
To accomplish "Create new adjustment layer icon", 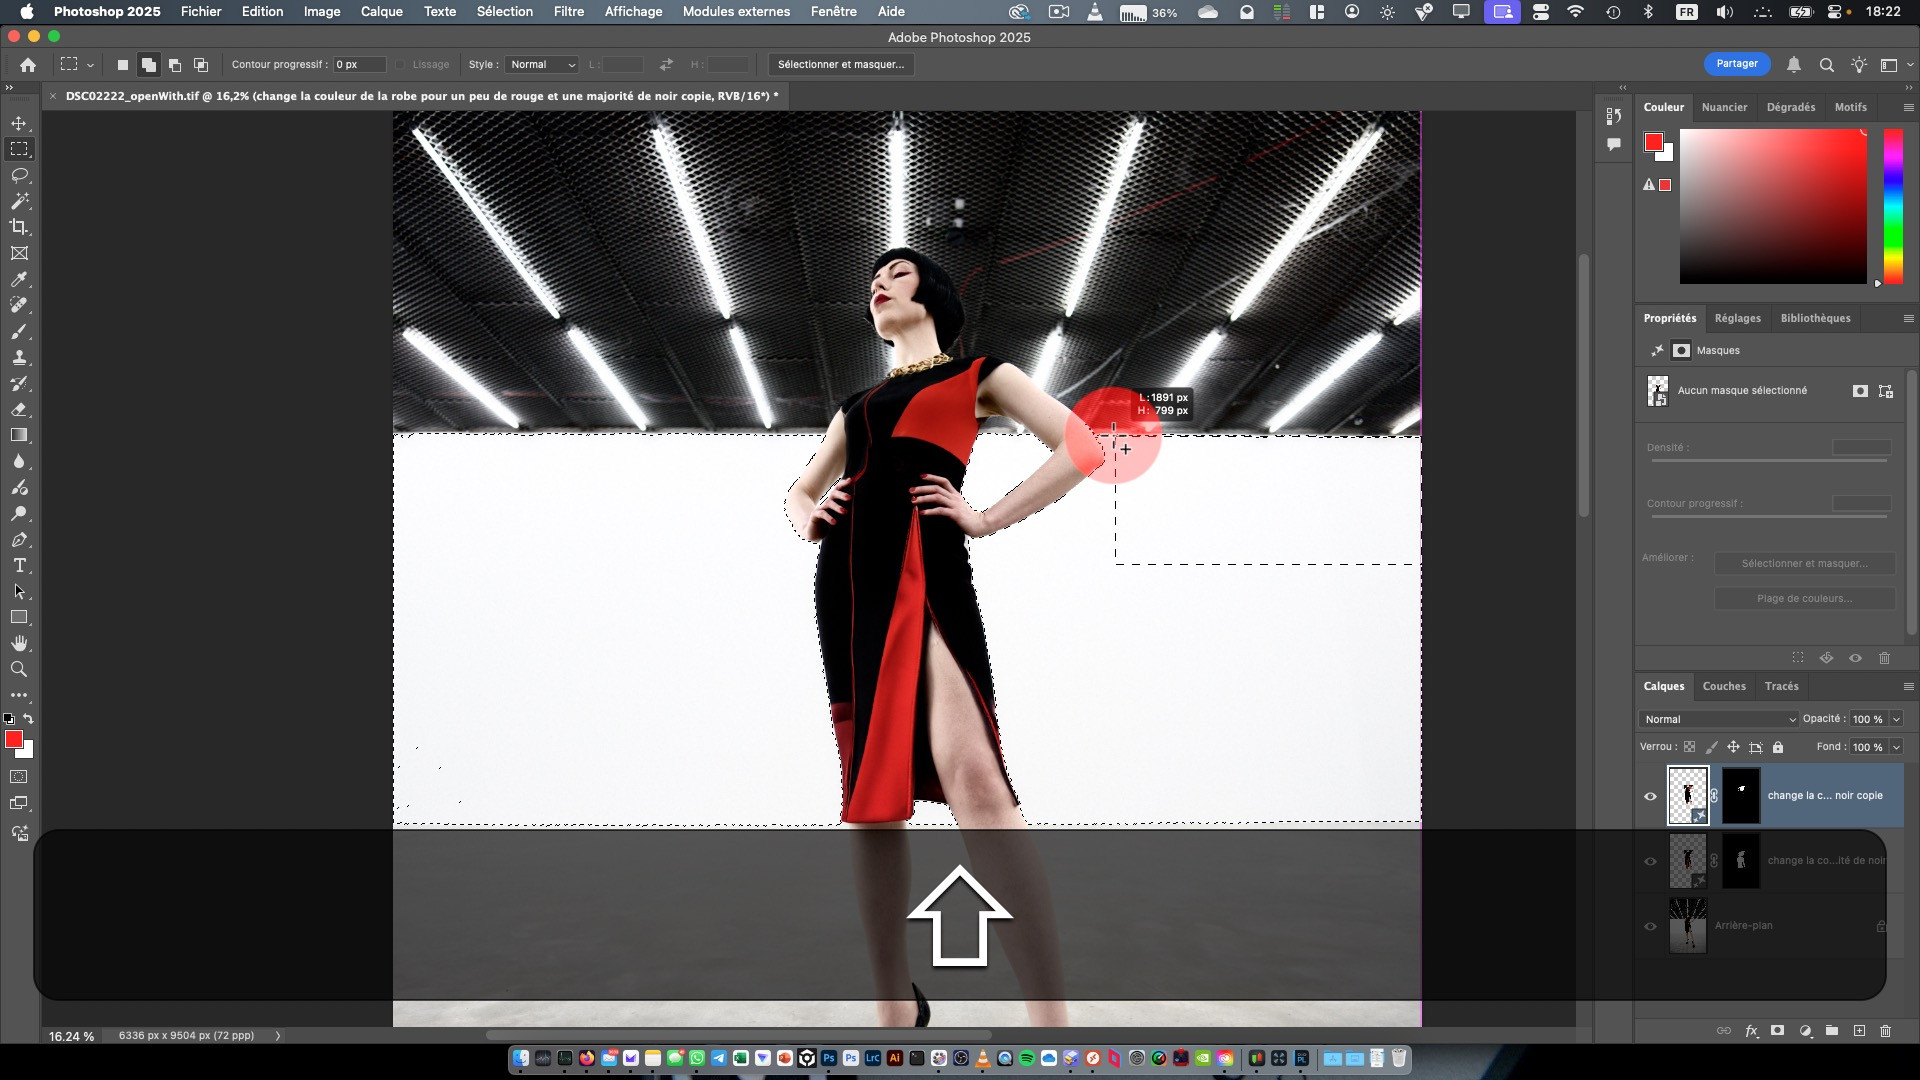I will [1805, 1030].
